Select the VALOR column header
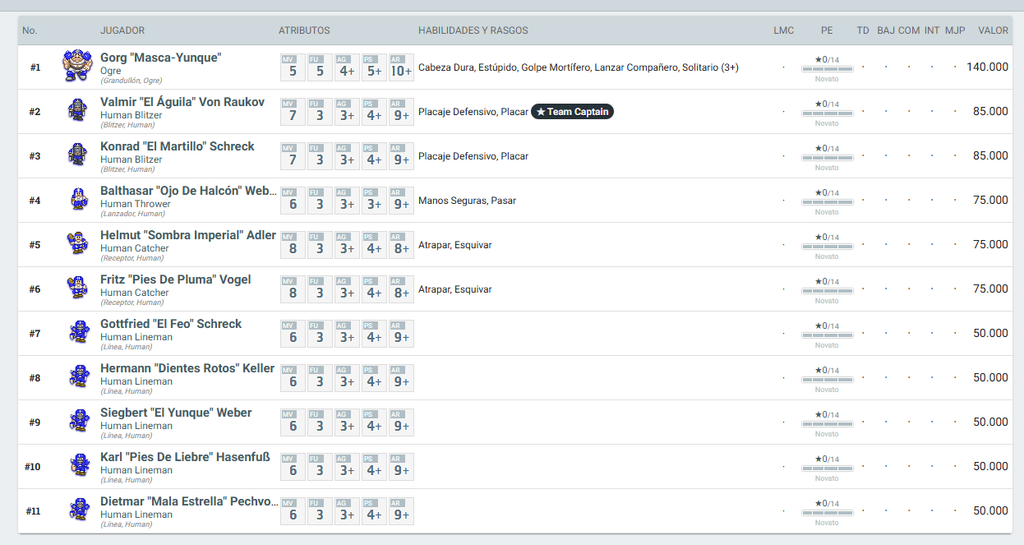Image resolution: width=1024 pixels, height=545 pixels. point(993,30)
